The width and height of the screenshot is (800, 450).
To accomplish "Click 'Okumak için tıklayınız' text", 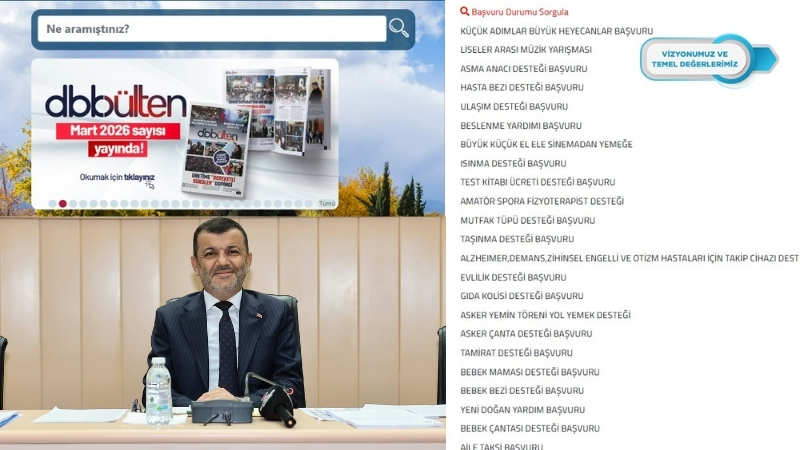I will click(x=117, y=178).
